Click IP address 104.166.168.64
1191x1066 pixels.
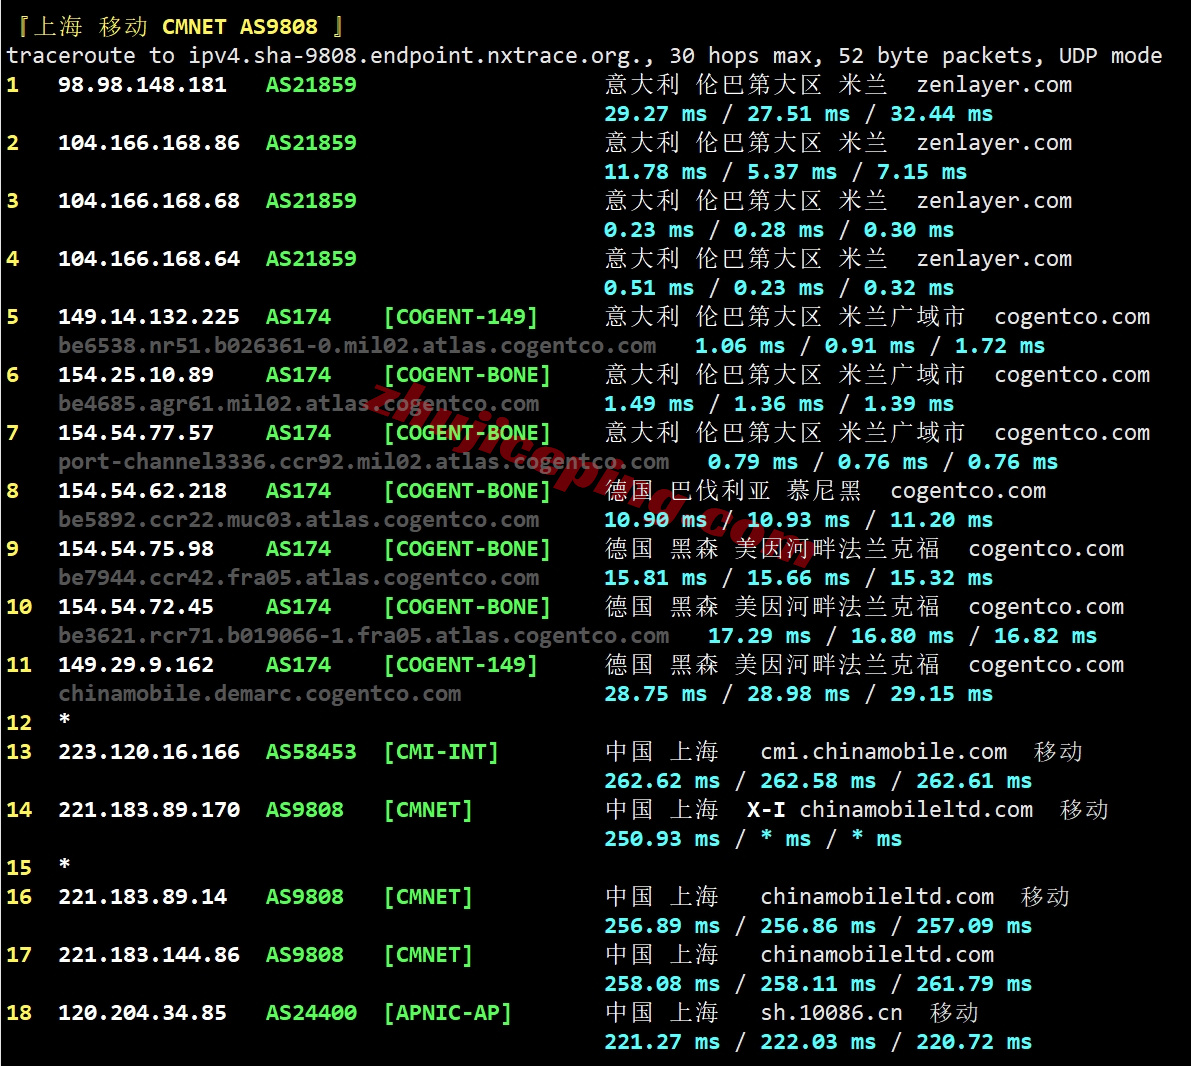tap(149, 258)
